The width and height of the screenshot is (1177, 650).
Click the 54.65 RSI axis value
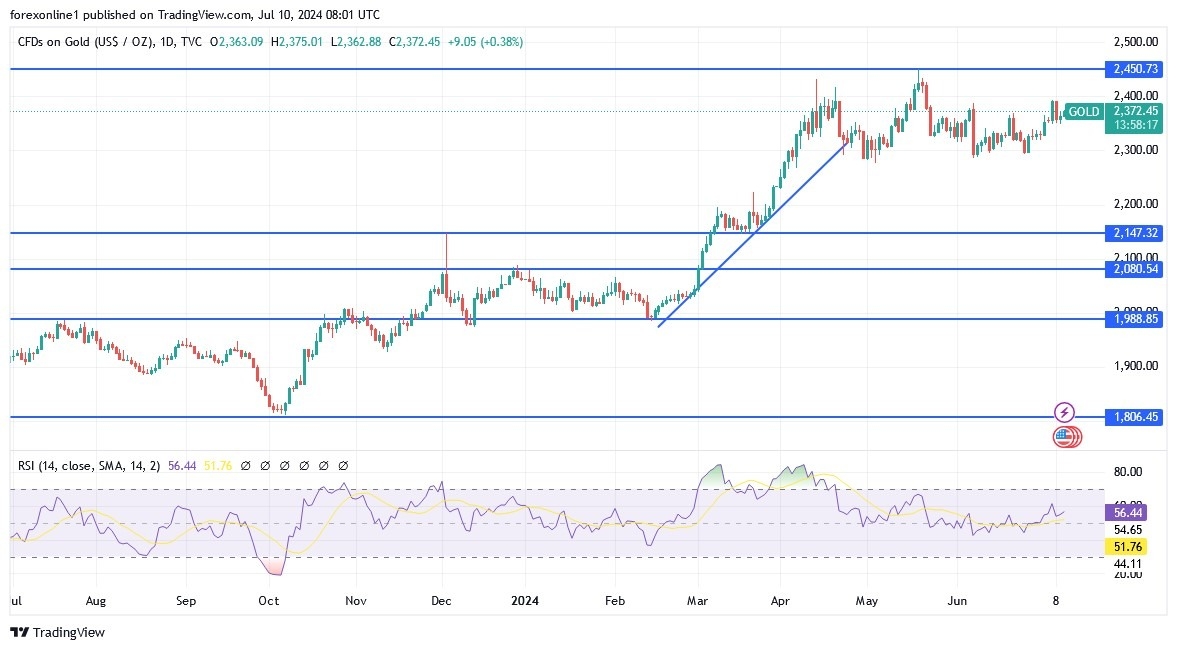[x=1128, y=530]
